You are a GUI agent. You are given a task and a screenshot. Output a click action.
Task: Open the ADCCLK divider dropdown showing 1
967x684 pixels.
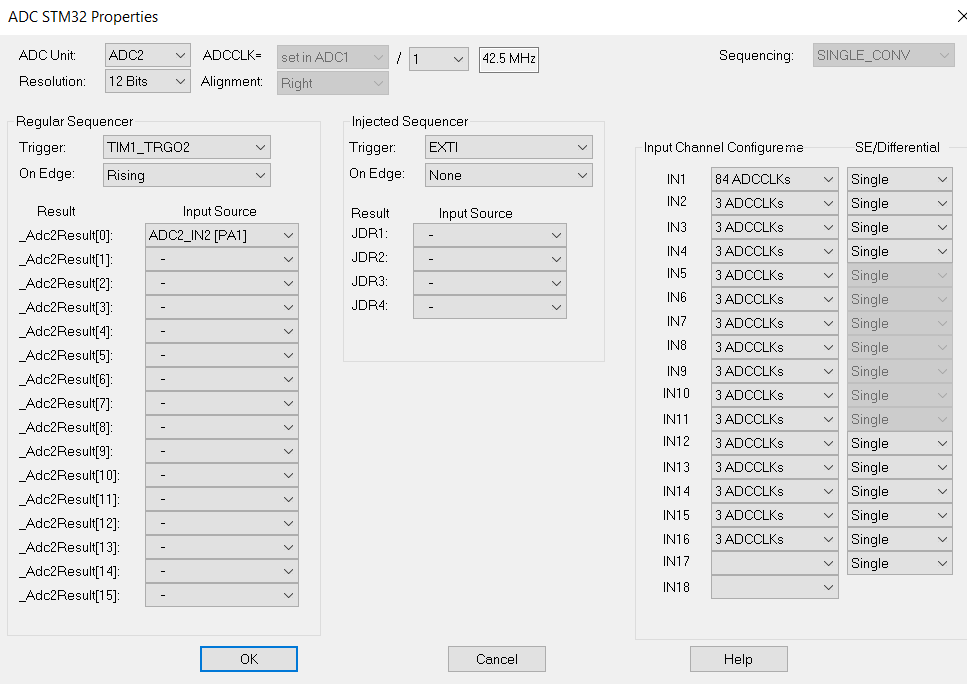pos(438,59)
